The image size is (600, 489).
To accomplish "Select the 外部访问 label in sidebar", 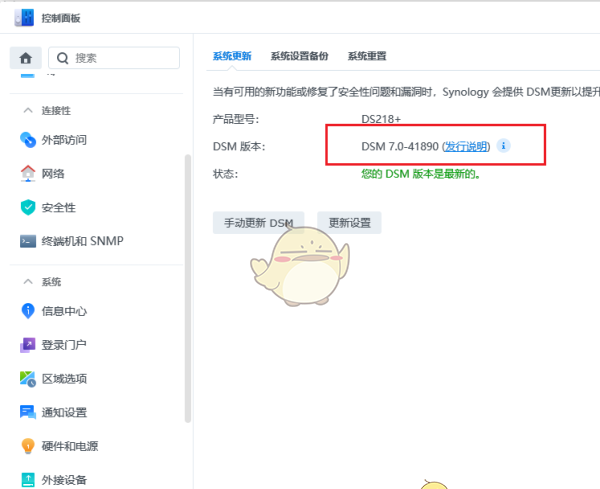I will tap(64, 140).
